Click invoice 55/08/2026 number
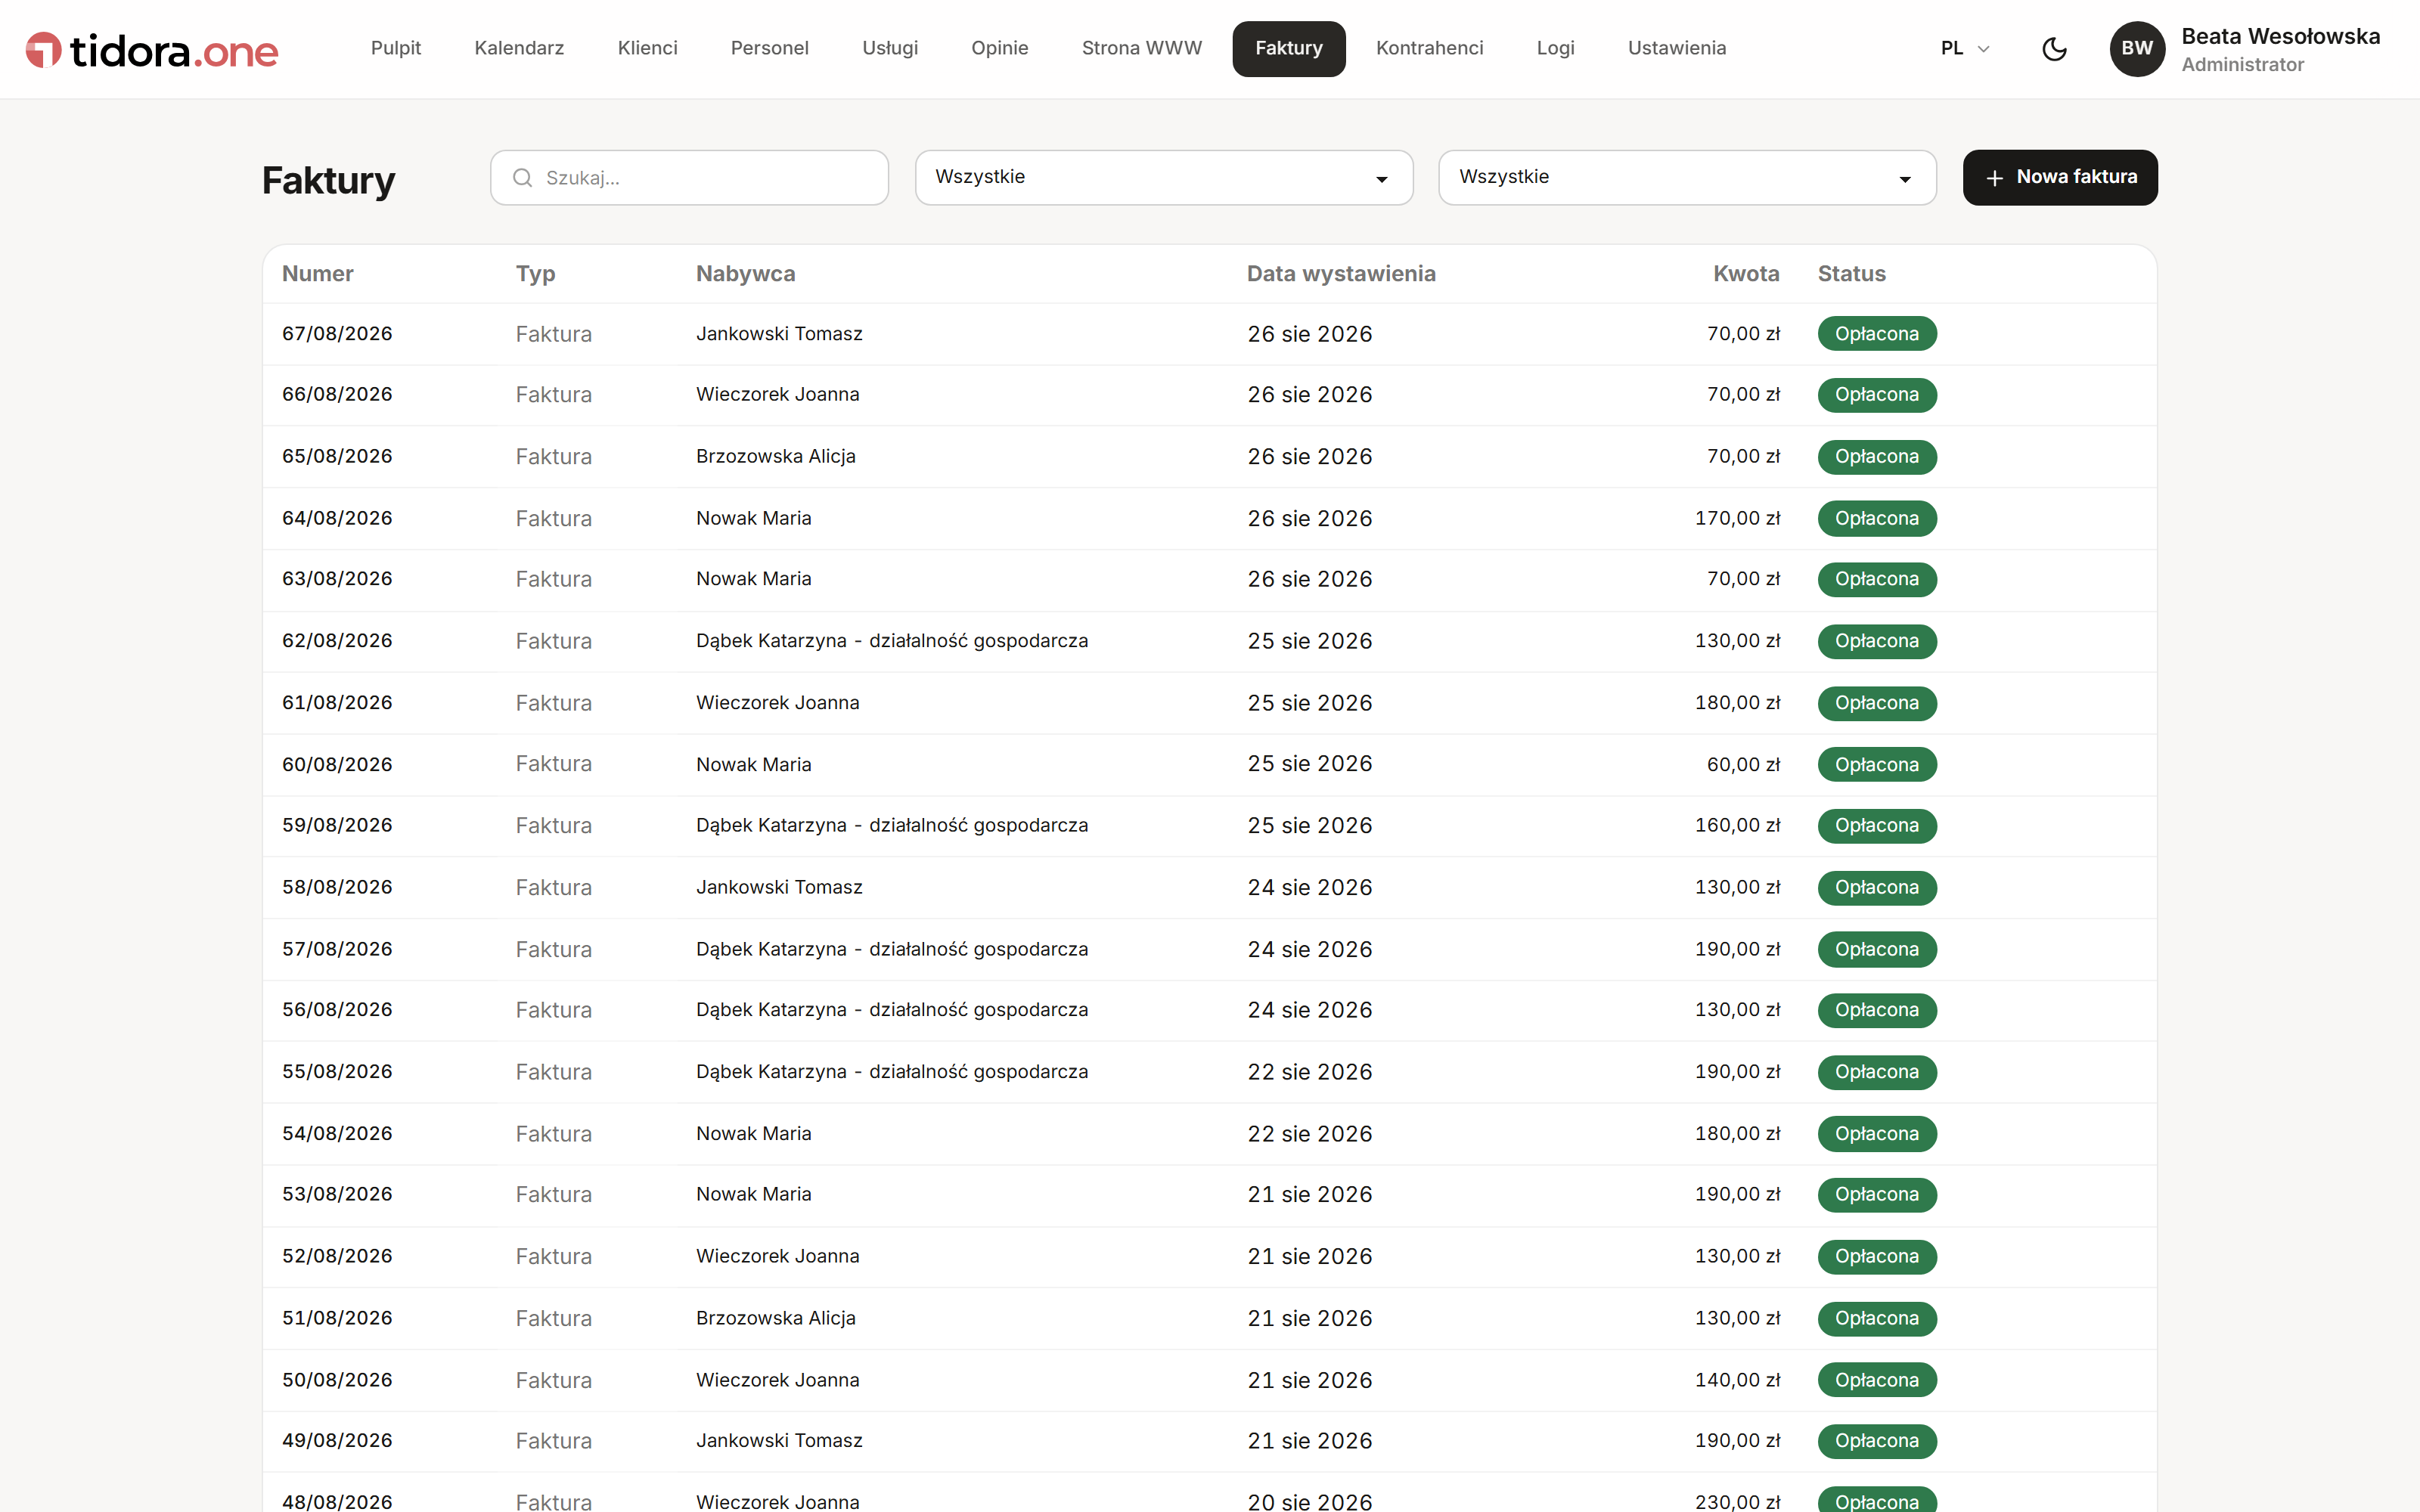The width and height of the screenshot is (2420, 1512). tap(337, 1072)
